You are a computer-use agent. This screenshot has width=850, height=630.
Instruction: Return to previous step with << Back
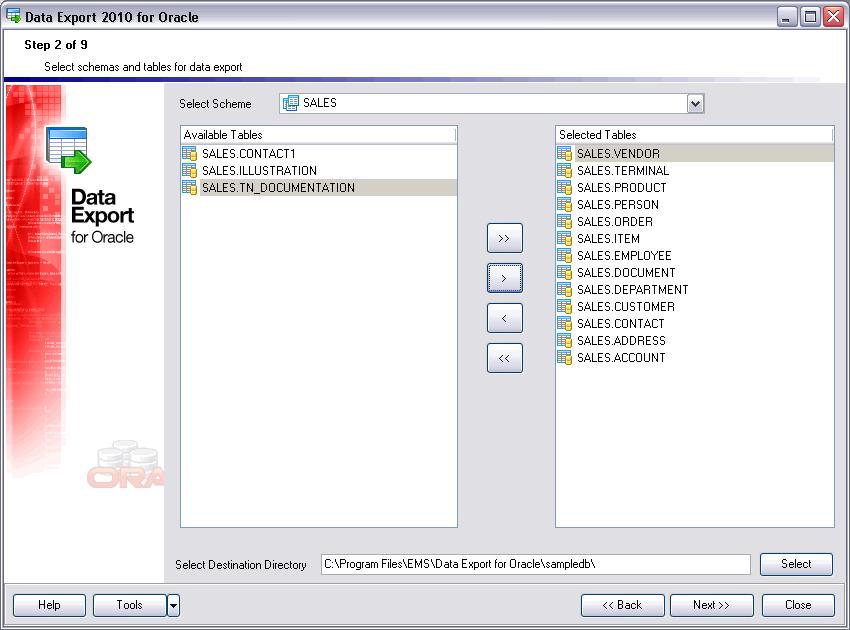pos(623,606)
